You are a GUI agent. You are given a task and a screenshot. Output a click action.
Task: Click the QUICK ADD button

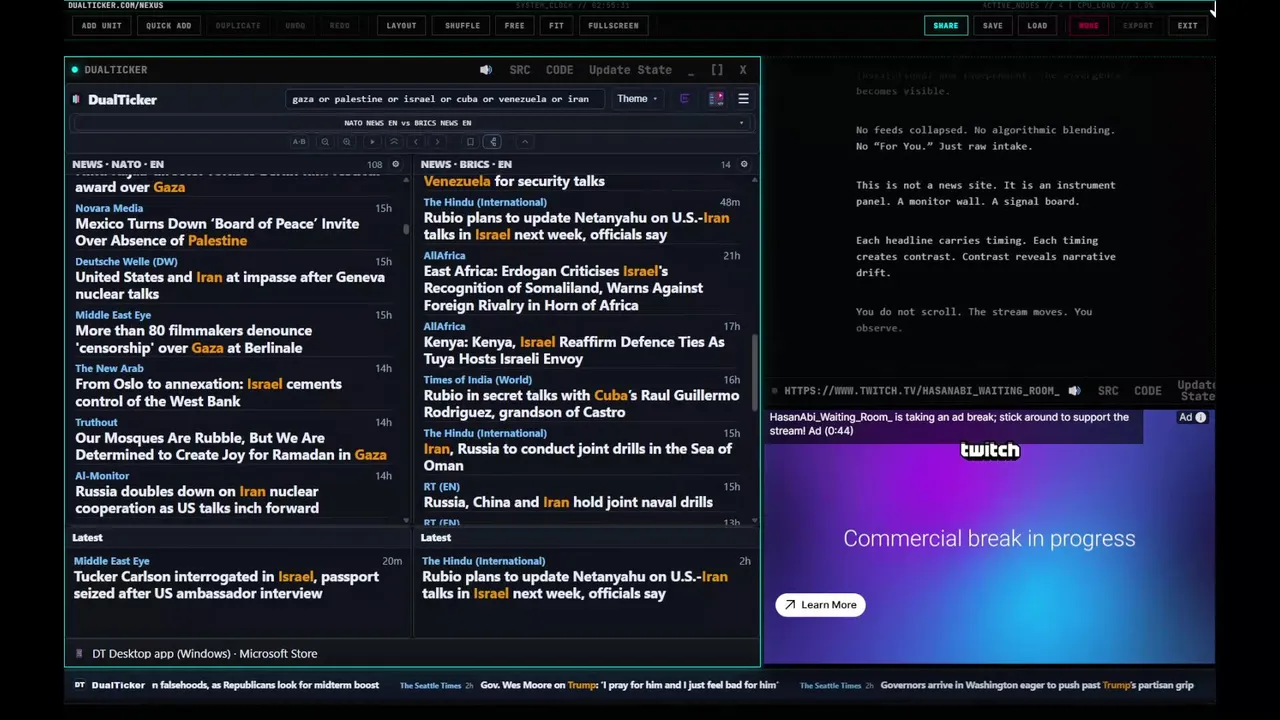pyautogui.click(x=169, y=26)
